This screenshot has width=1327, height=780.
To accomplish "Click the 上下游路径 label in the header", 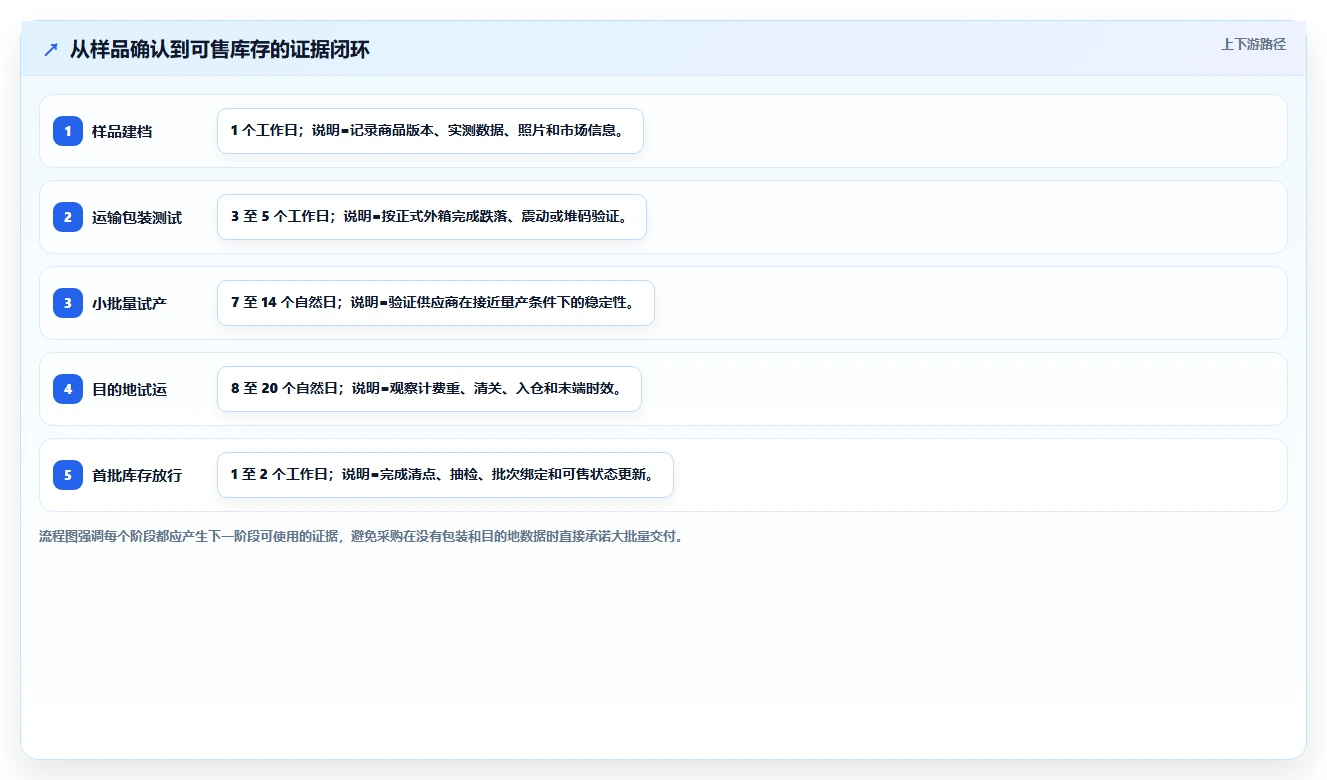I will (1253, 44).
